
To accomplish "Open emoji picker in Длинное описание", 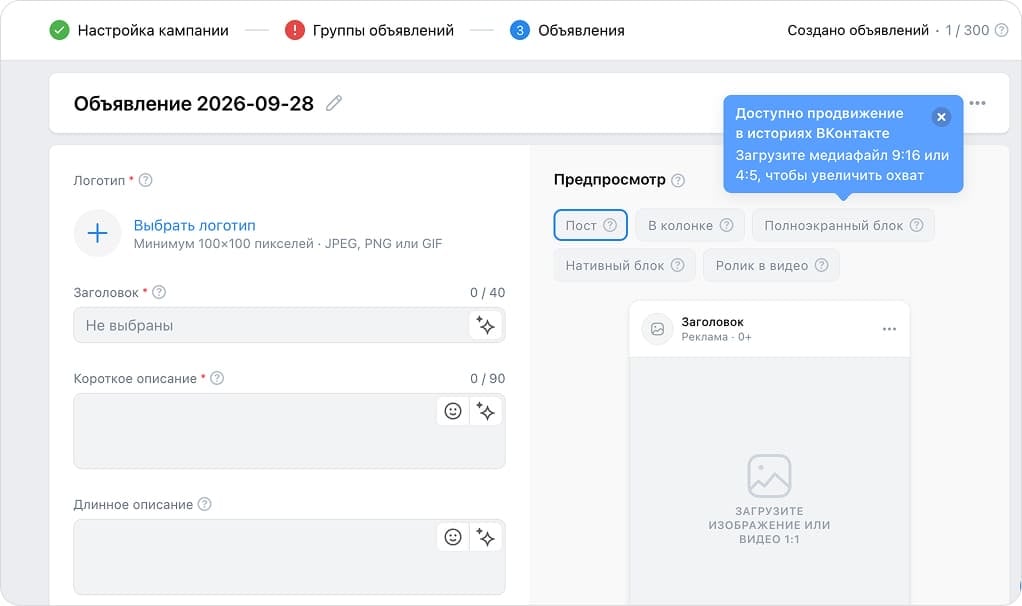I will coord(452,537).
